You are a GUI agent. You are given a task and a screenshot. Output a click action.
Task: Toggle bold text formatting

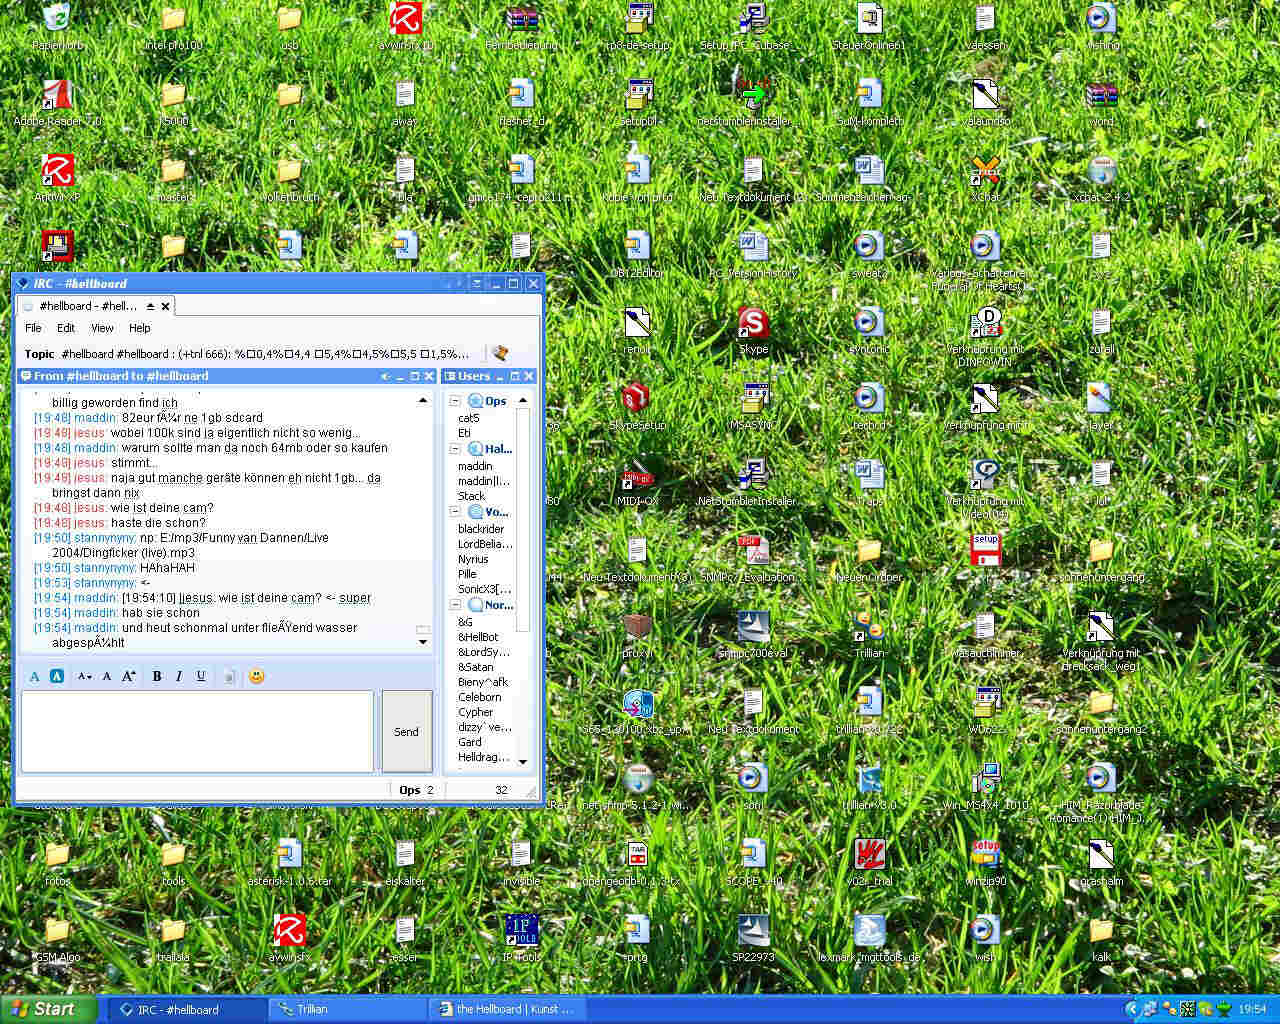click(157, 677)
